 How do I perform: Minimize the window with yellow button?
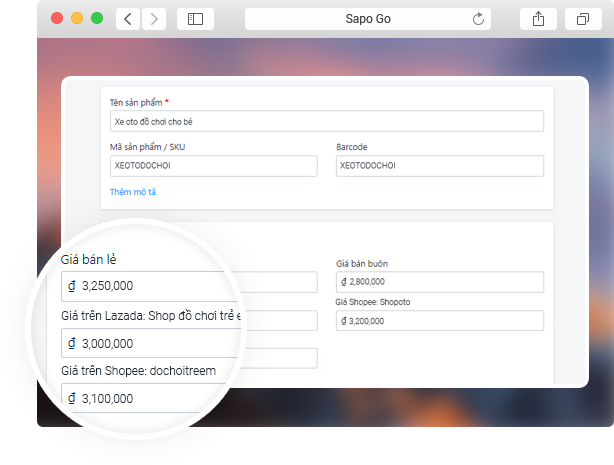(77, 18)
